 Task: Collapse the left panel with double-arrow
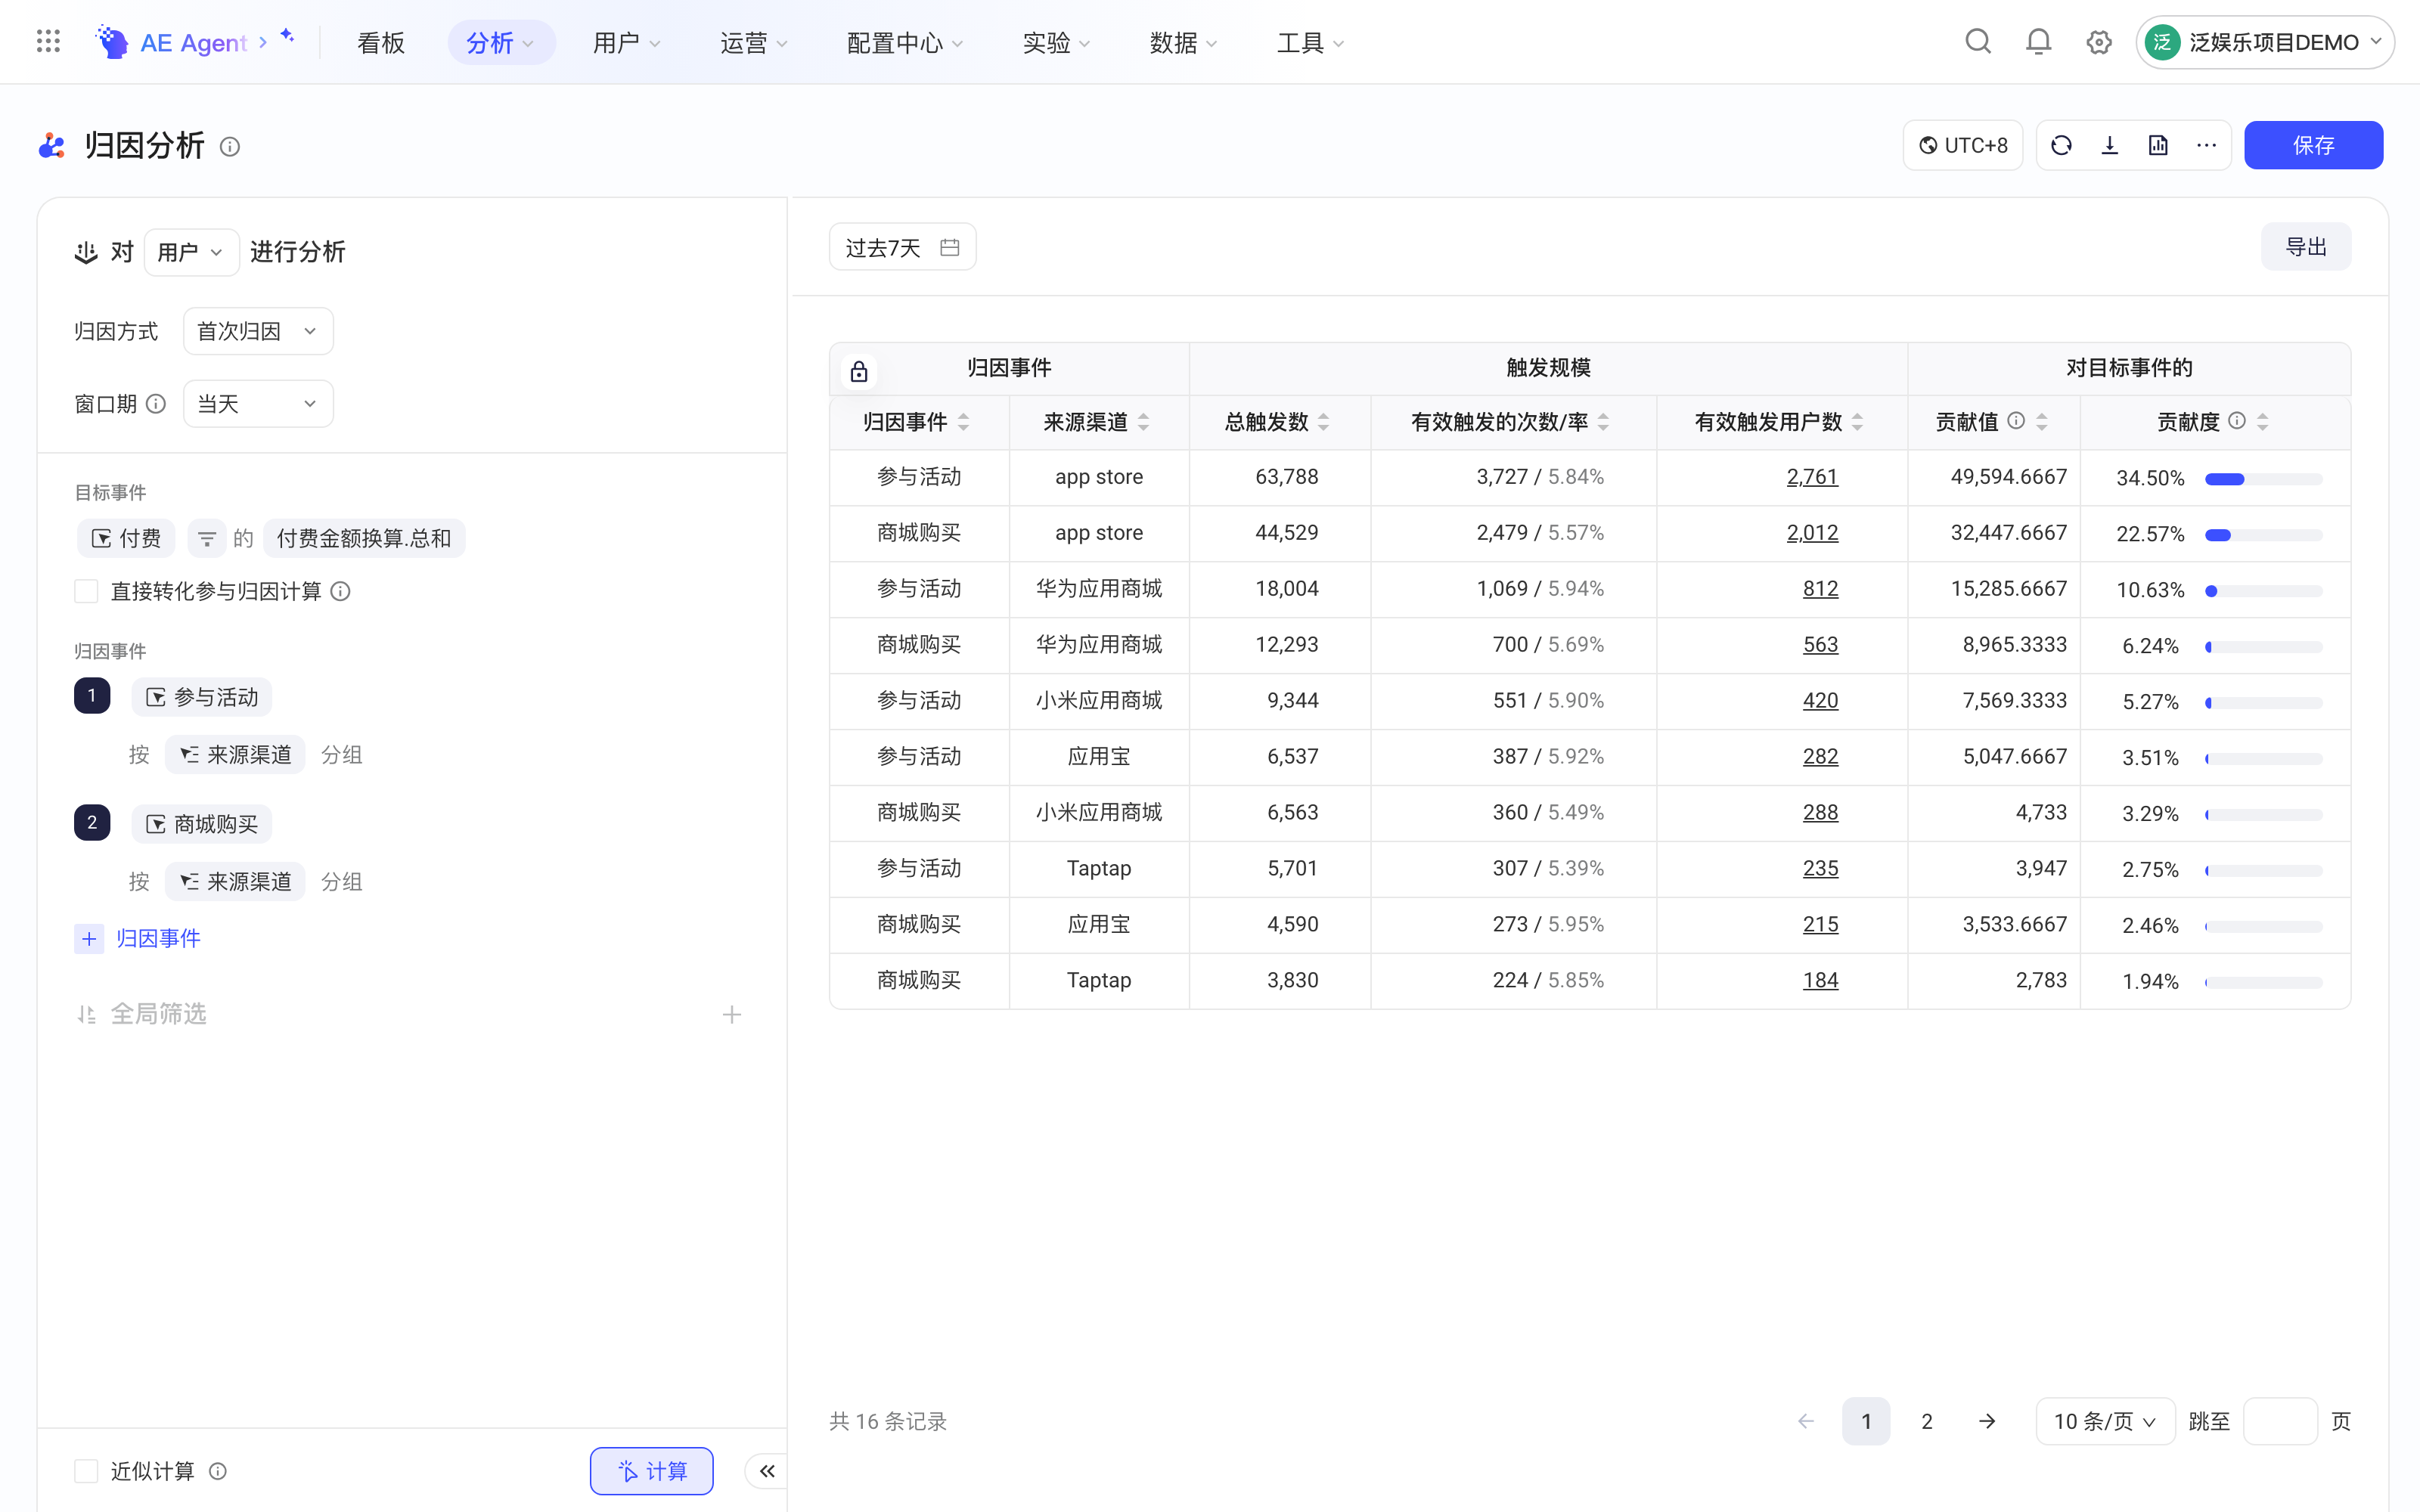point(767,1470)
